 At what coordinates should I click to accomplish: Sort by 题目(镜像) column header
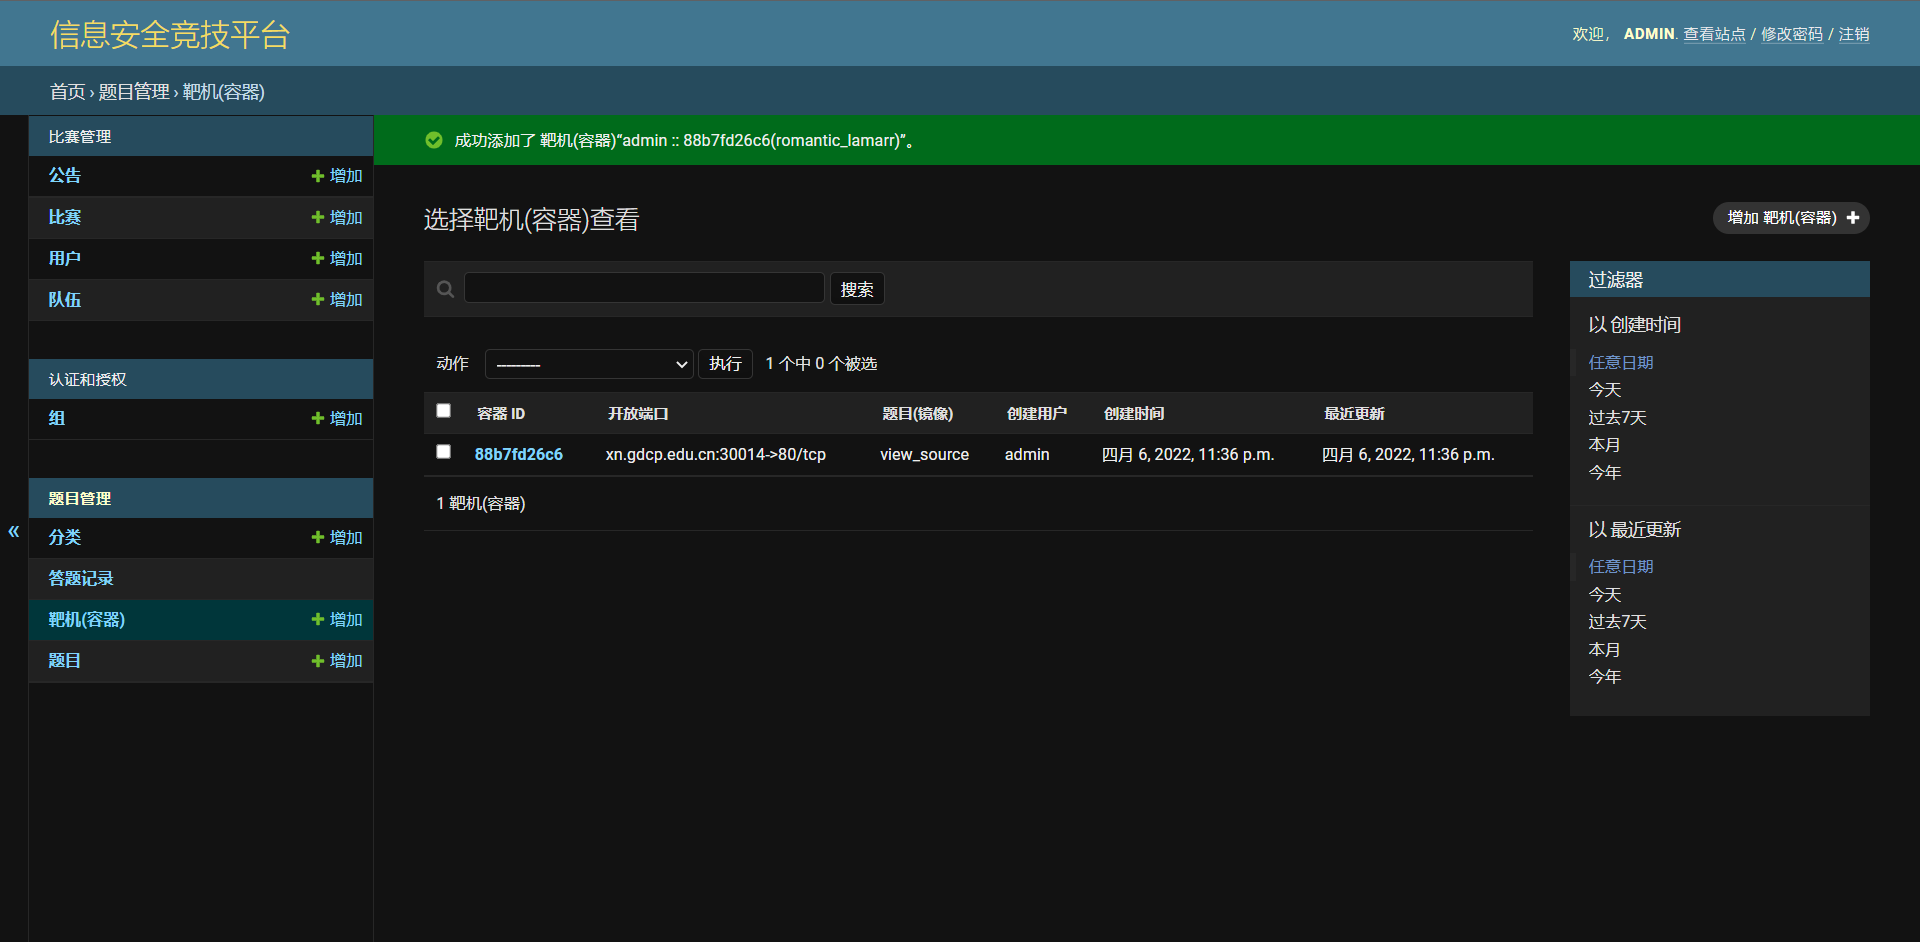click(x=918, y=414)
